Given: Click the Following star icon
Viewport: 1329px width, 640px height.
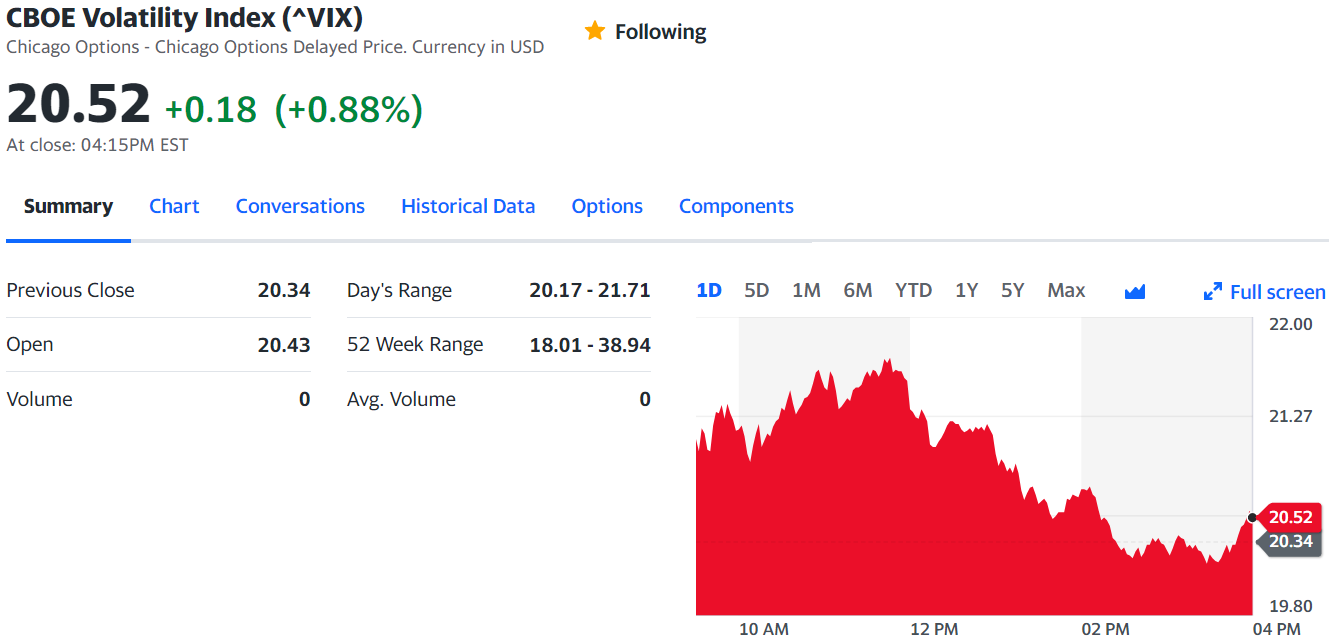Looking at the screenshot, I should 595,31.
